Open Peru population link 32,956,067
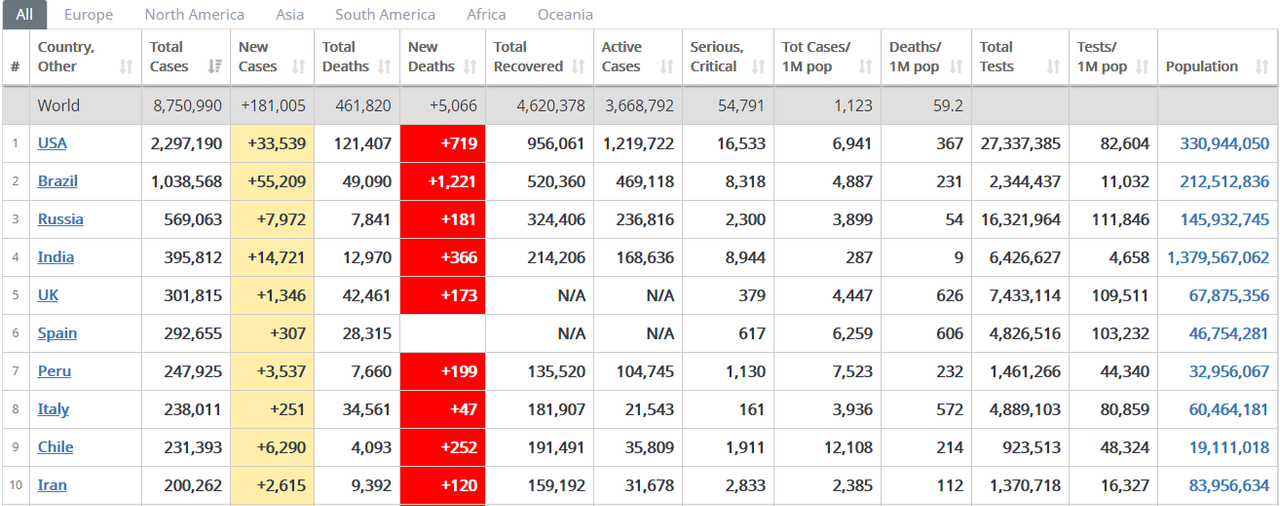This screenshot has height=506, width=1280. pos(1229,371)
